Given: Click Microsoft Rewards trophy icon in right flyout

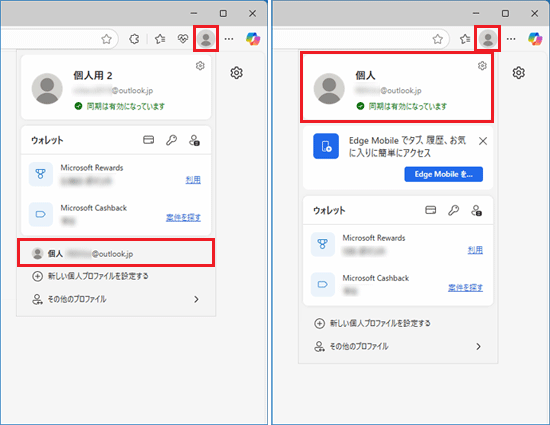Looking at the screenshot, I should tap(323, 244).
